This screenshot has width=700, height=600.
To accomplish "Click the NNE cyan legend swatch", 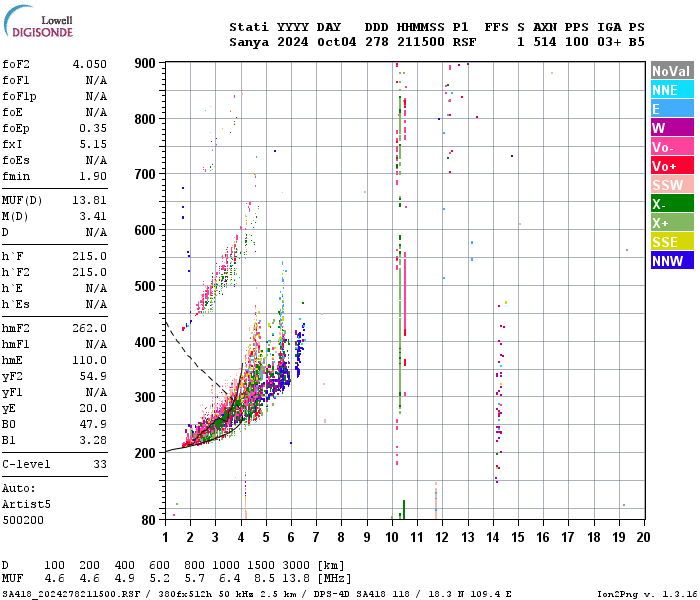I will [671, 90].
